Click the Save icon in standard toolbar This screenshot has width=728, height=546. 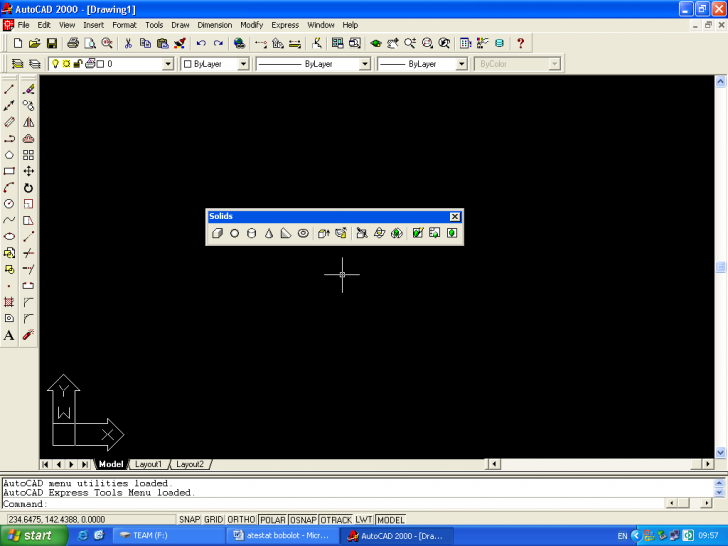pos(52,43)
